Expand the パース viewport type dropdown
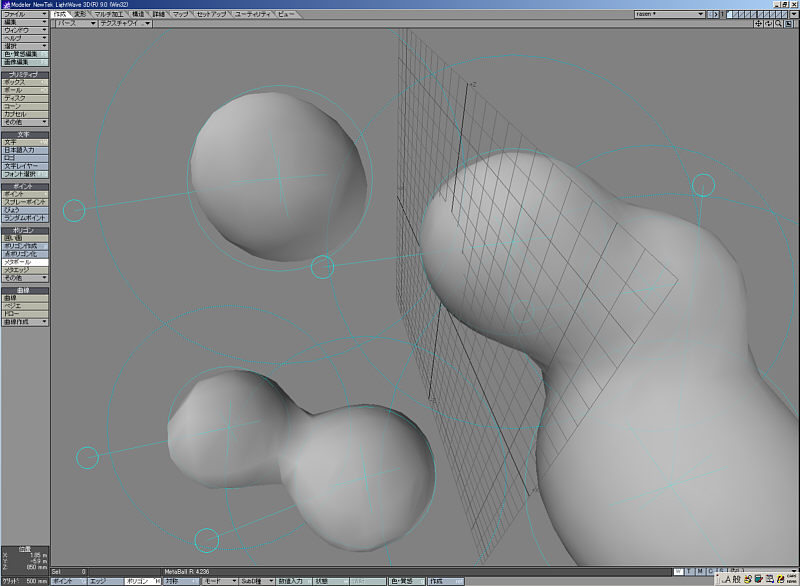800x586 pixels. click(x=74, y=23)
